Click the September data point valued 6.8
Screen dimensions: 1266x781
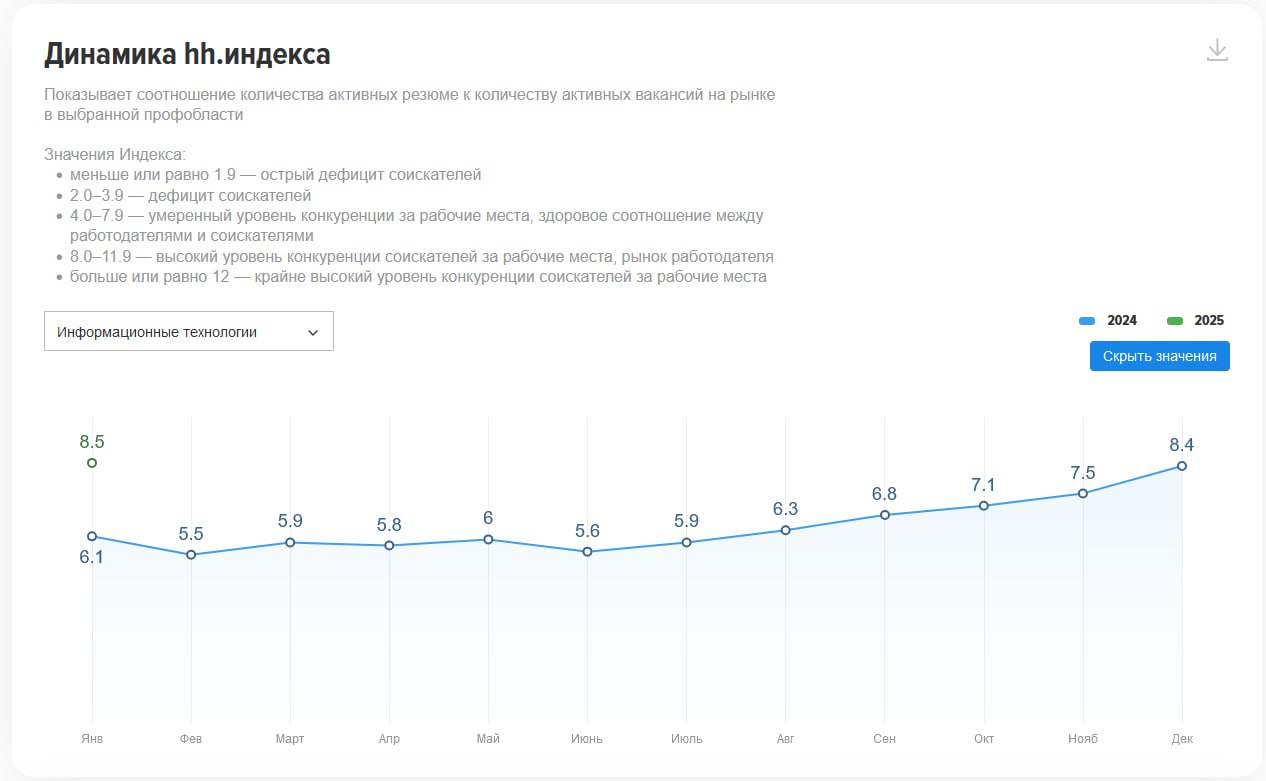pos(885,515)
